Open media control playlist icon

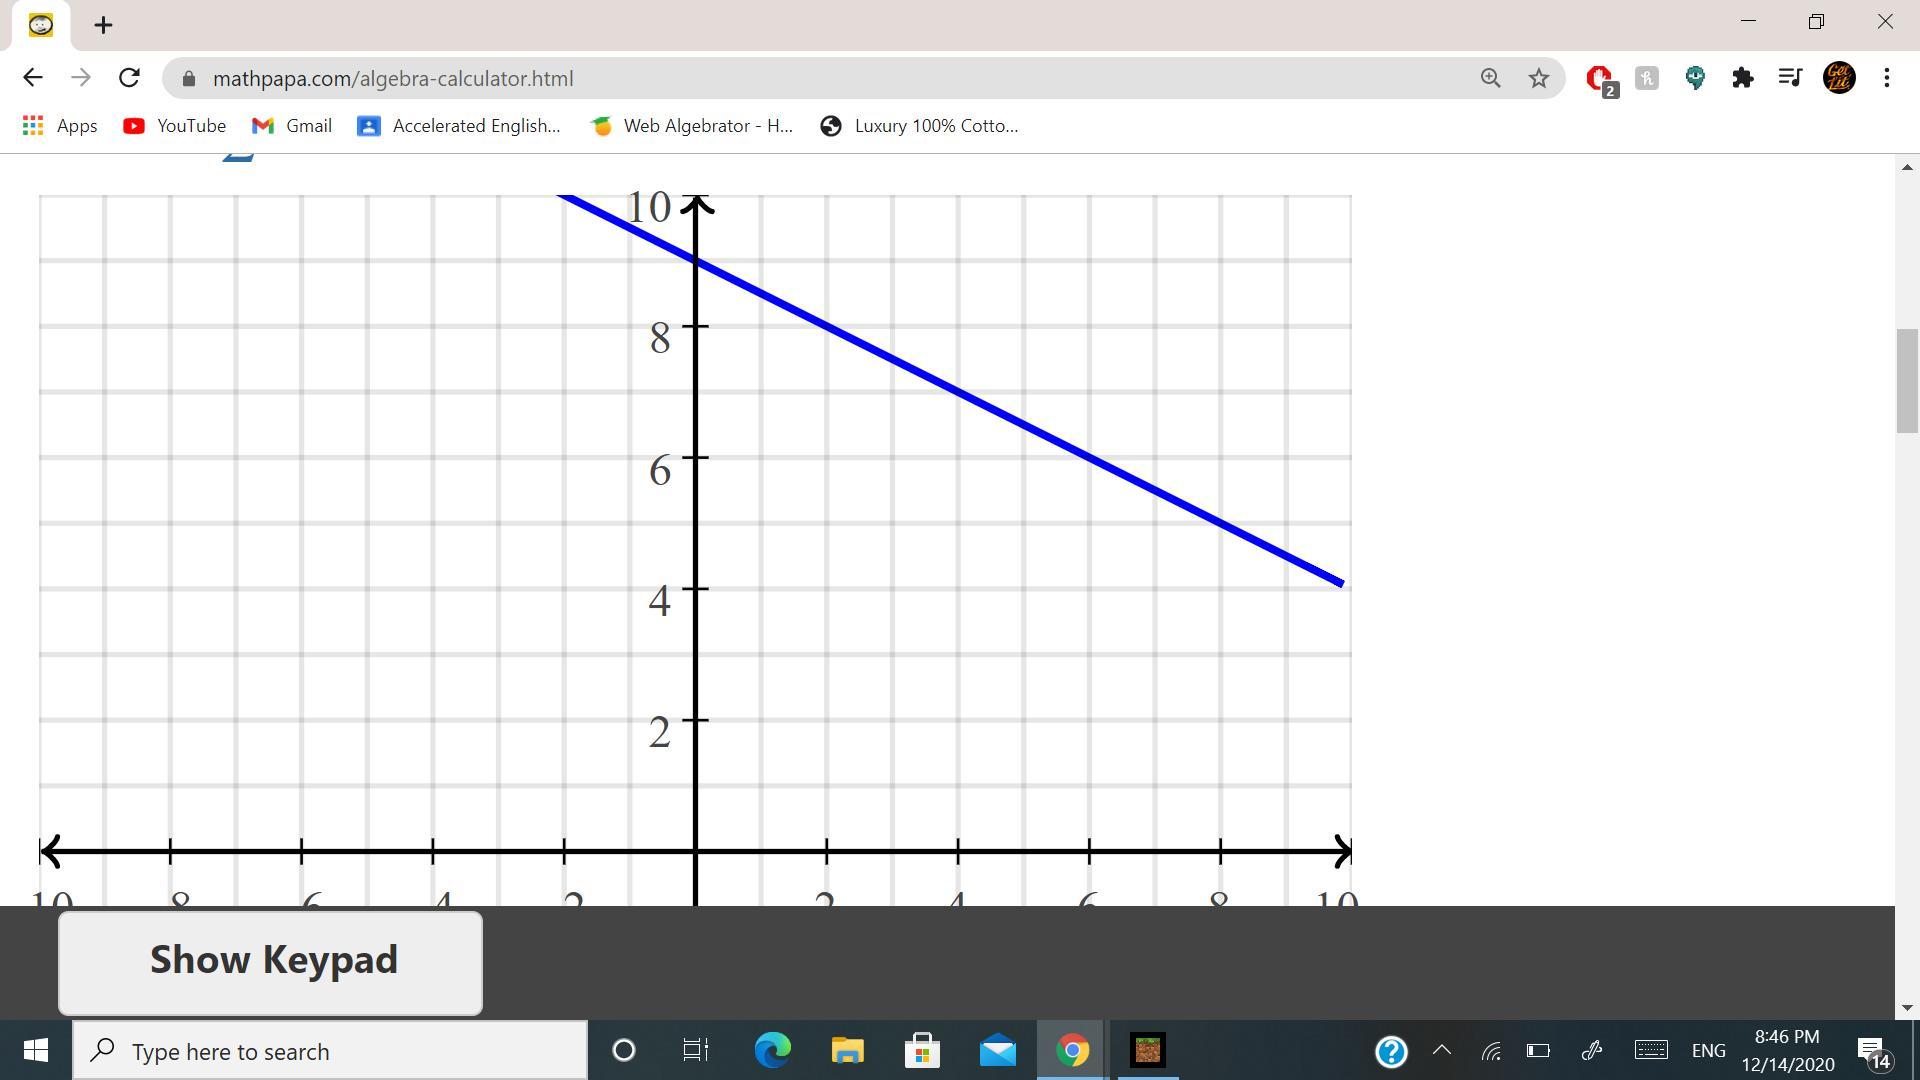tap(1790, 78)
